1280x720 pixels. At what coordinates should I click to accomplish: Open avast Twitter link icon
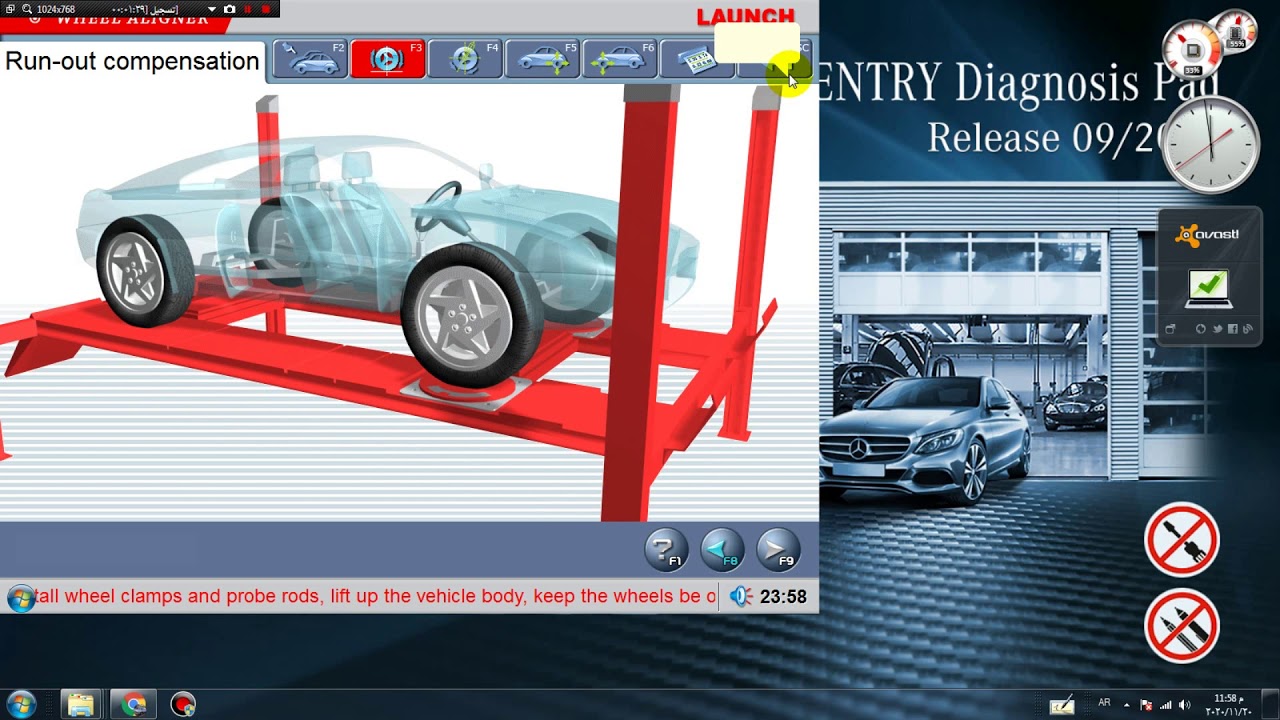[1217, 329]
